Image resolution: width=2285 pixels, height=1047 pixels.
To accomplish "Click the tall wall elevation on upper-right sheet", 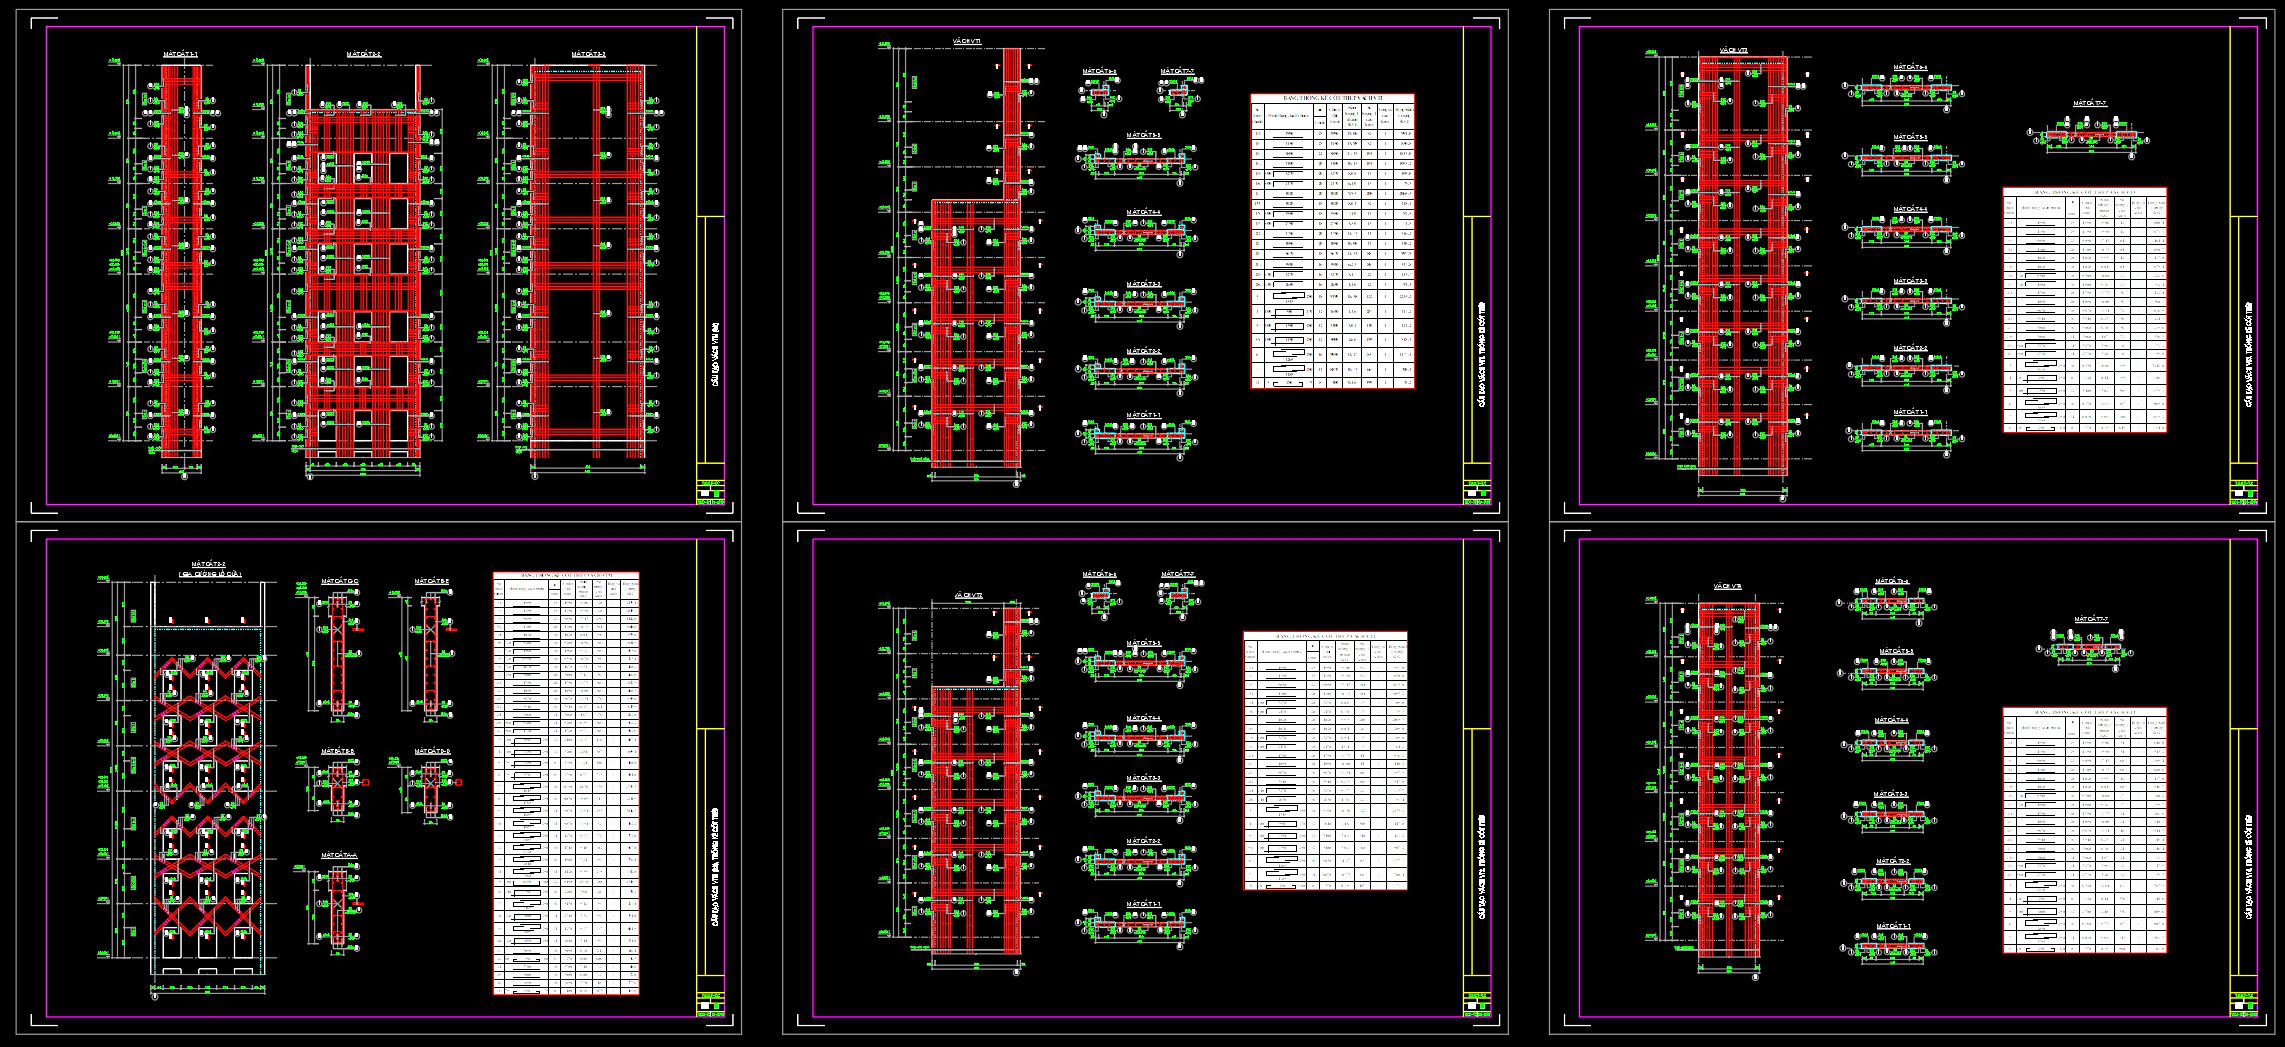I will 1743,266.
